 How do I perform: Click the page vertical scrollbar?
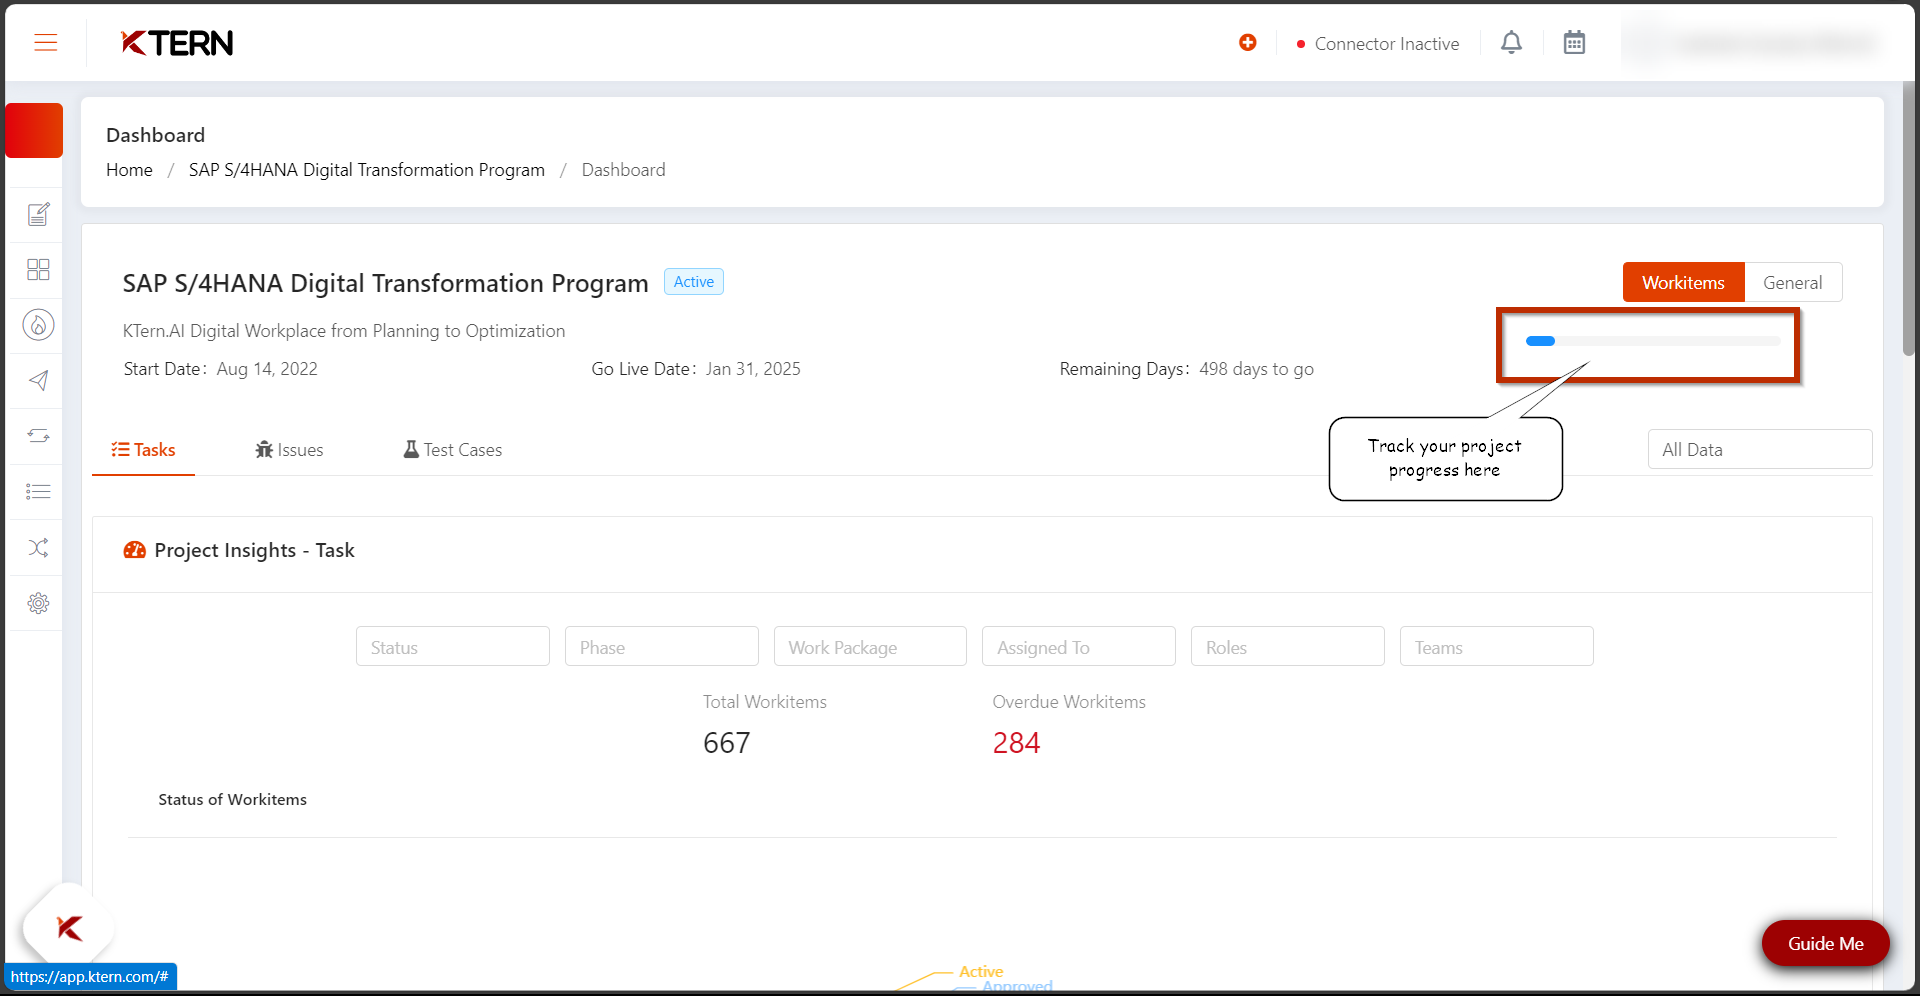tap(1908, 220)
